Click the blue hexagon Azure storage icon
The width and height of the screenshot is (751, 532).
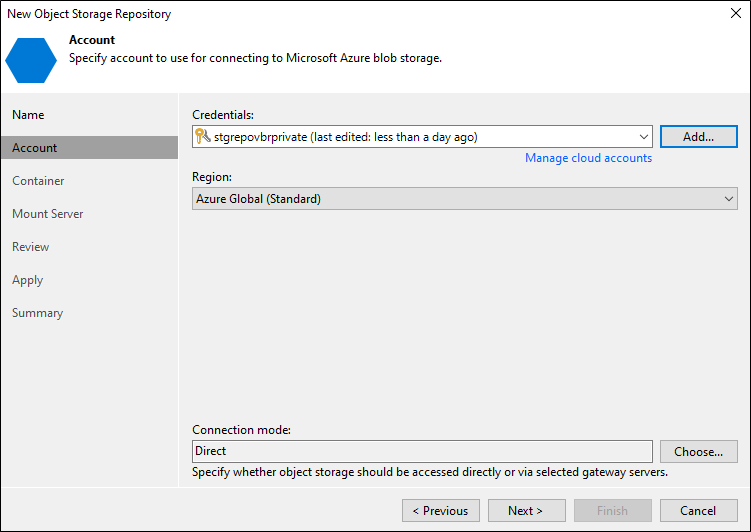(x=31, y=60)
